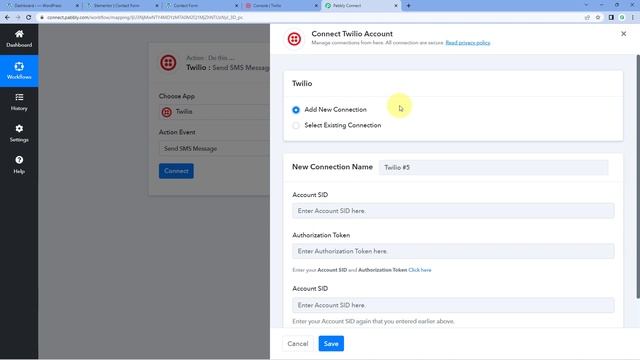Open the Read privacy policy link
The height and width of the screenshot is (360, 640).
pos(468,43)
